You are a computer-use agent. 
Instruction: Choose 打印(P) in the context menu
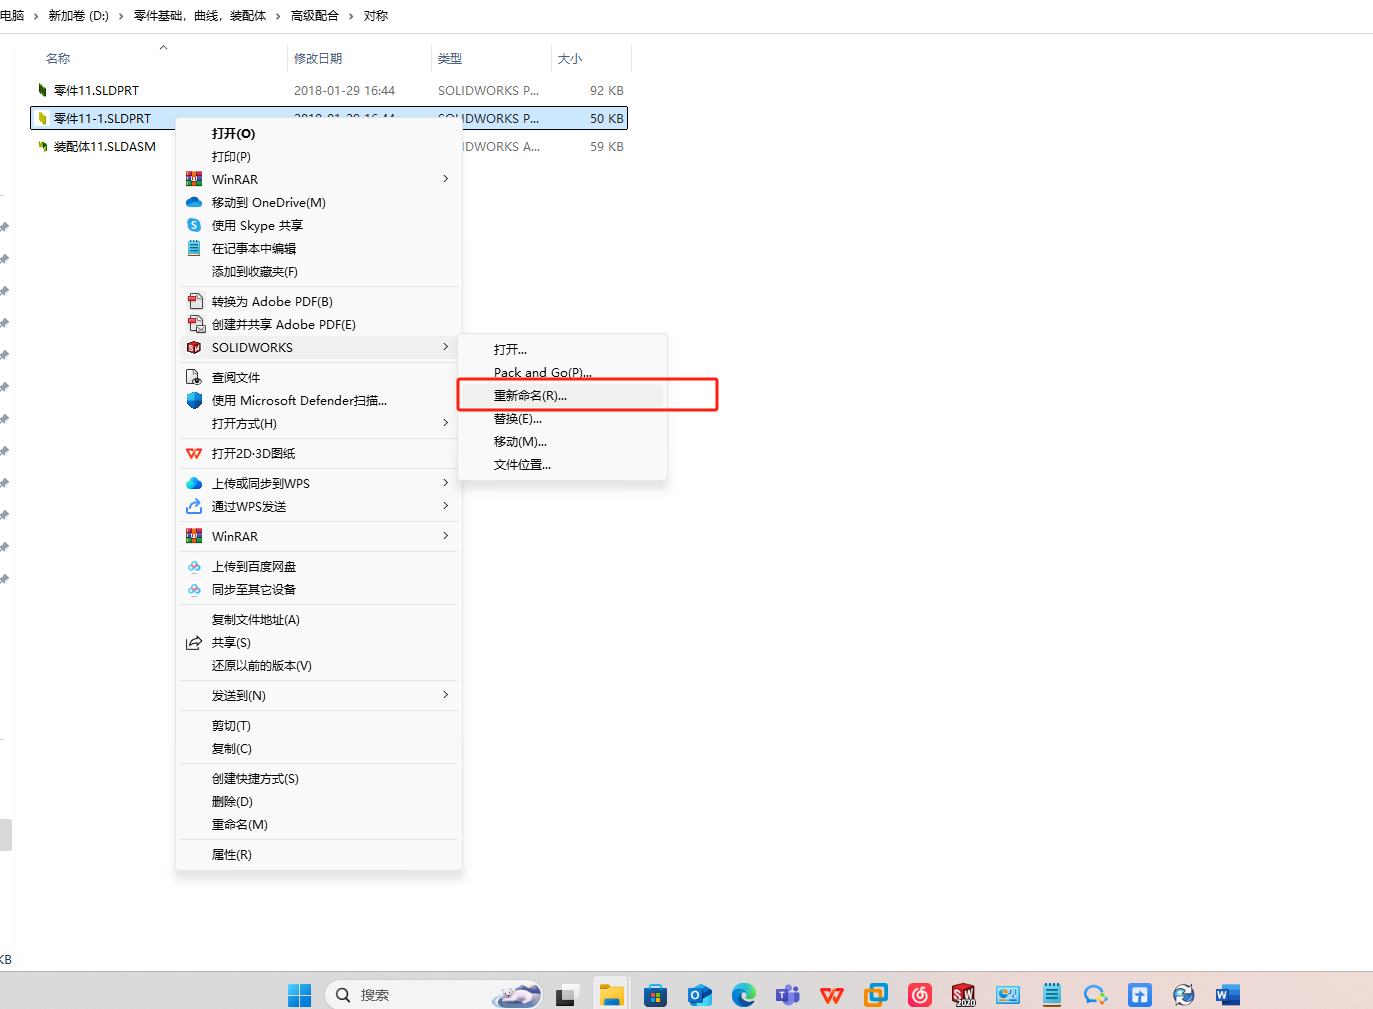click(231, 156)
